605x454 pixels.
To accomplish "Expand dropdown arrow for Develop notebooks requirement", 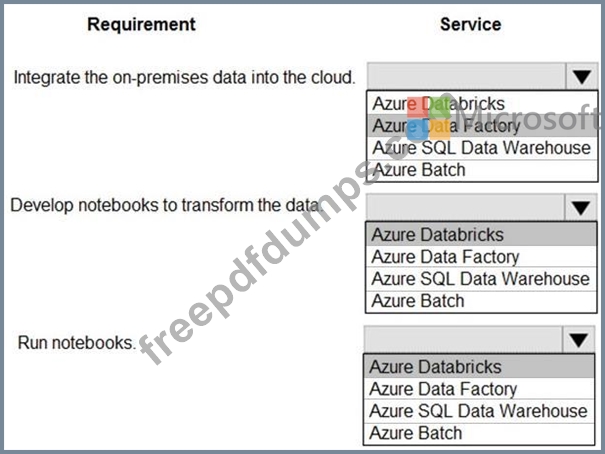I will (x=581, y=208).
